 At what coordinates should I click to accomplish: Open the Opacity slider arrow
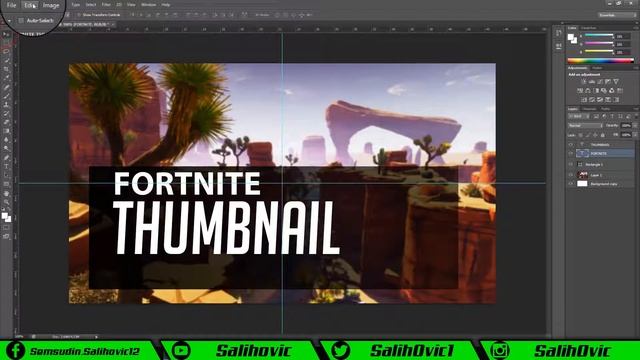click(635, 126)
